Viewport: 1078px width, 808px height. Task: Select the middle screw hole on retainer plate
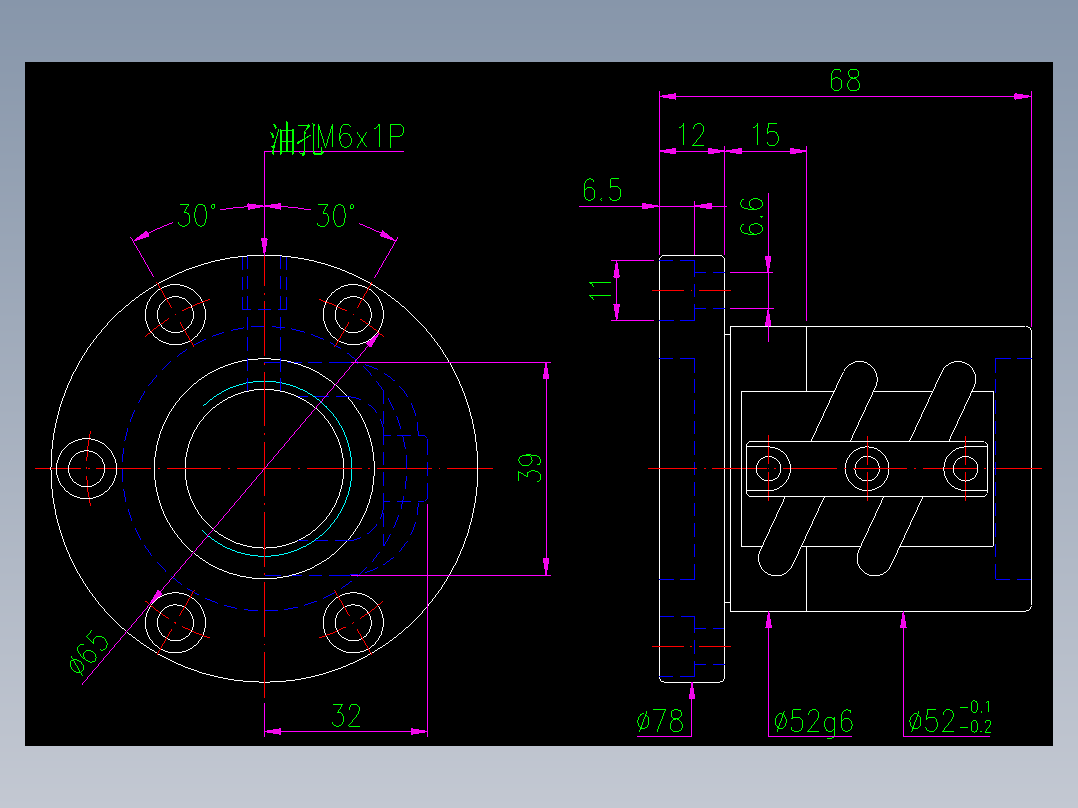[x=867, y=468]
